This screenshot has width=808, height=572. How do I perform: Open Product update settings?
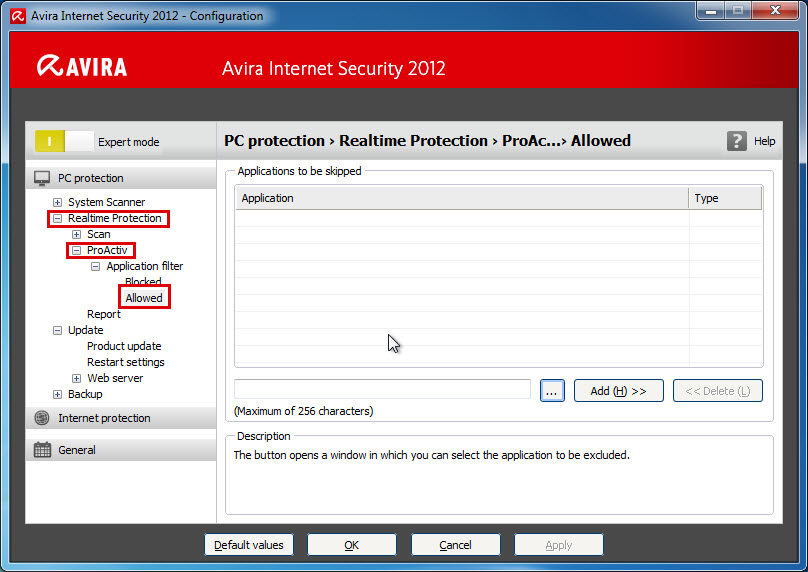[124, 346]
